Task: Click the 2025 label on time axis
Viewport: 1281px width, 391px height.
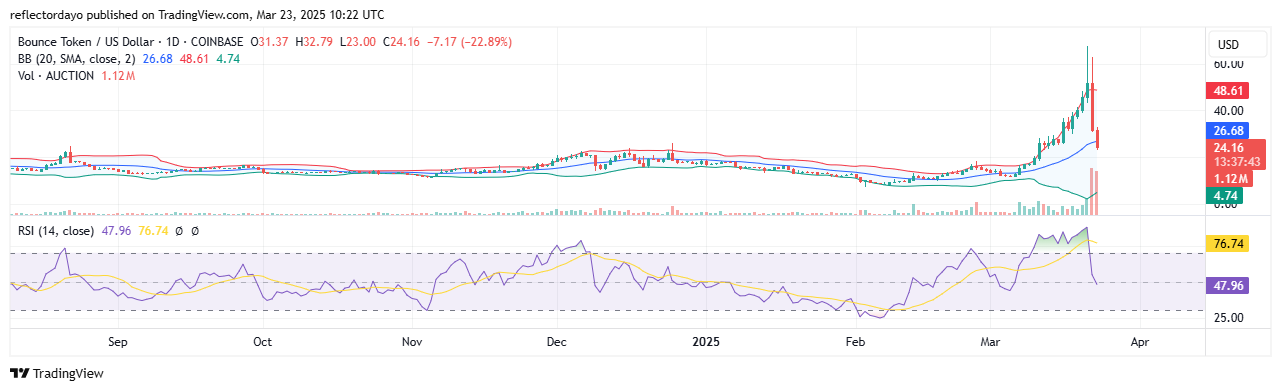Action: coord(707,341)
